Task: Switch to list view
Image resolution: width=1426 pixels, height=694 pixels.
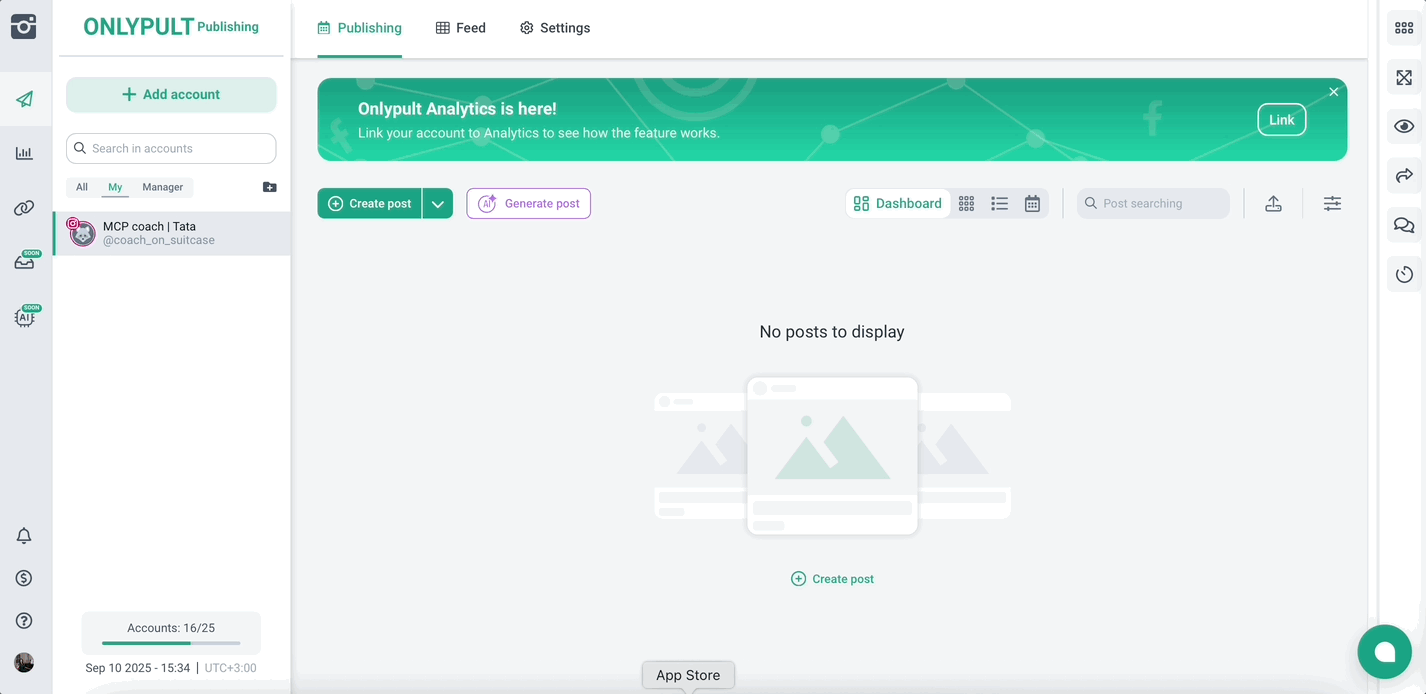Action: 999,203
